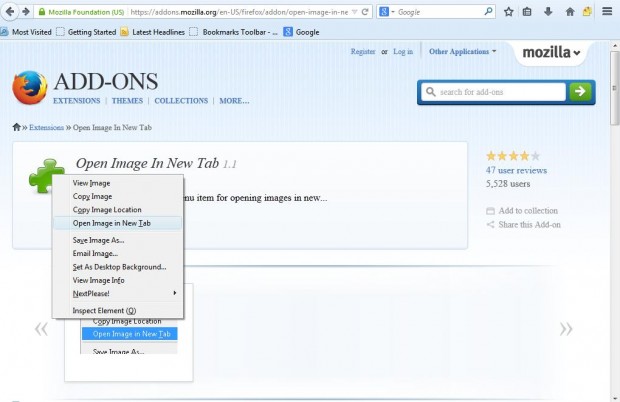Open the mozilla tab dropdown

point(552,52)
